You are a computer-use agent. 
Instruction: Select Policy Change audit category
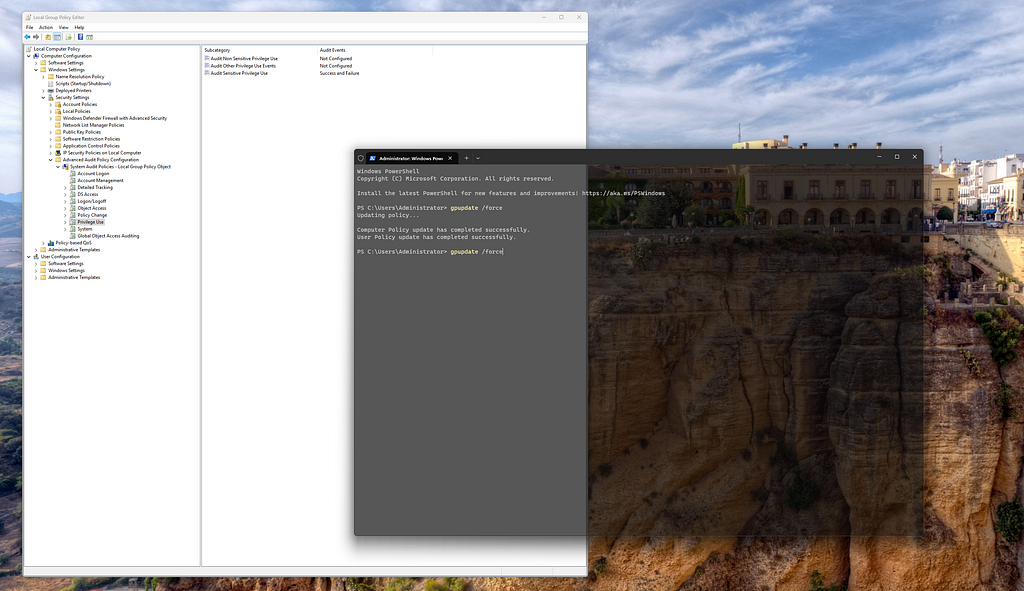pyautogui.click(x=92, y=215)
